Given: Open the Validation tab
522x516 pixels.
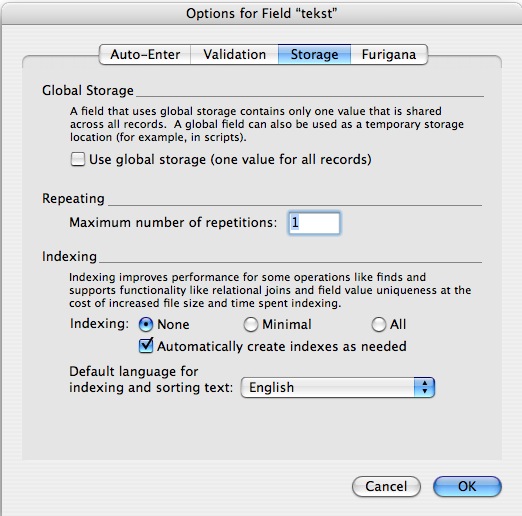Looking at the screenshot, I should tap(234, 54).
